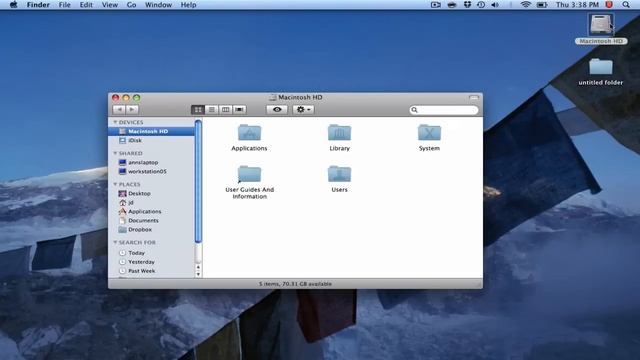Click the status bar text about available space
This screenshot has width=640, height=360.
point(295,284)
